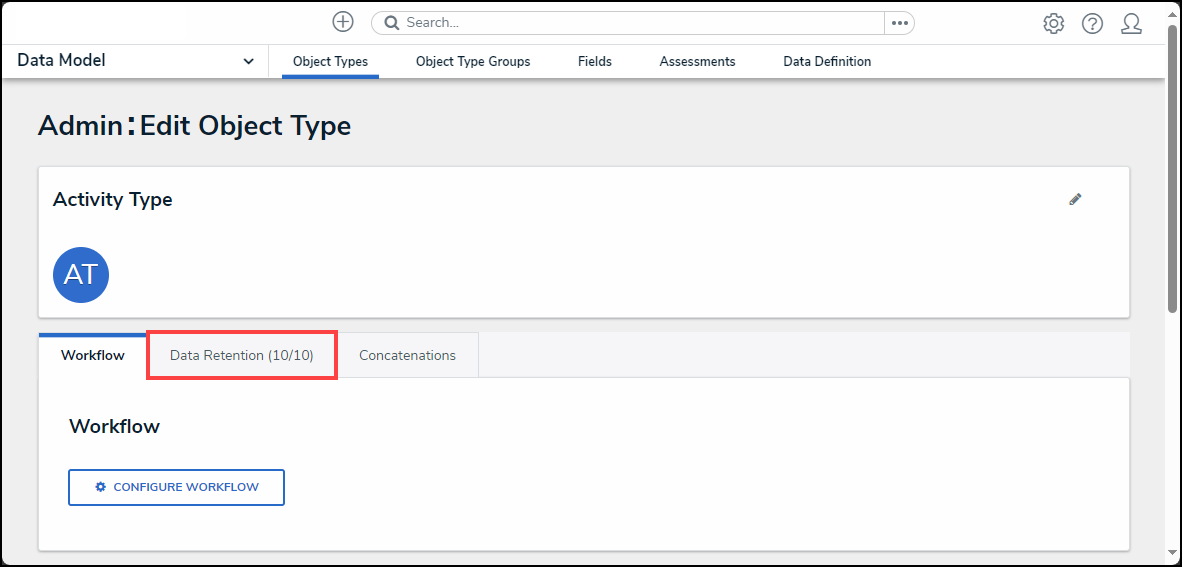This screenshot has width=1182, height=567.
Task: Go to the Fields tab
Action: (595, 62)
